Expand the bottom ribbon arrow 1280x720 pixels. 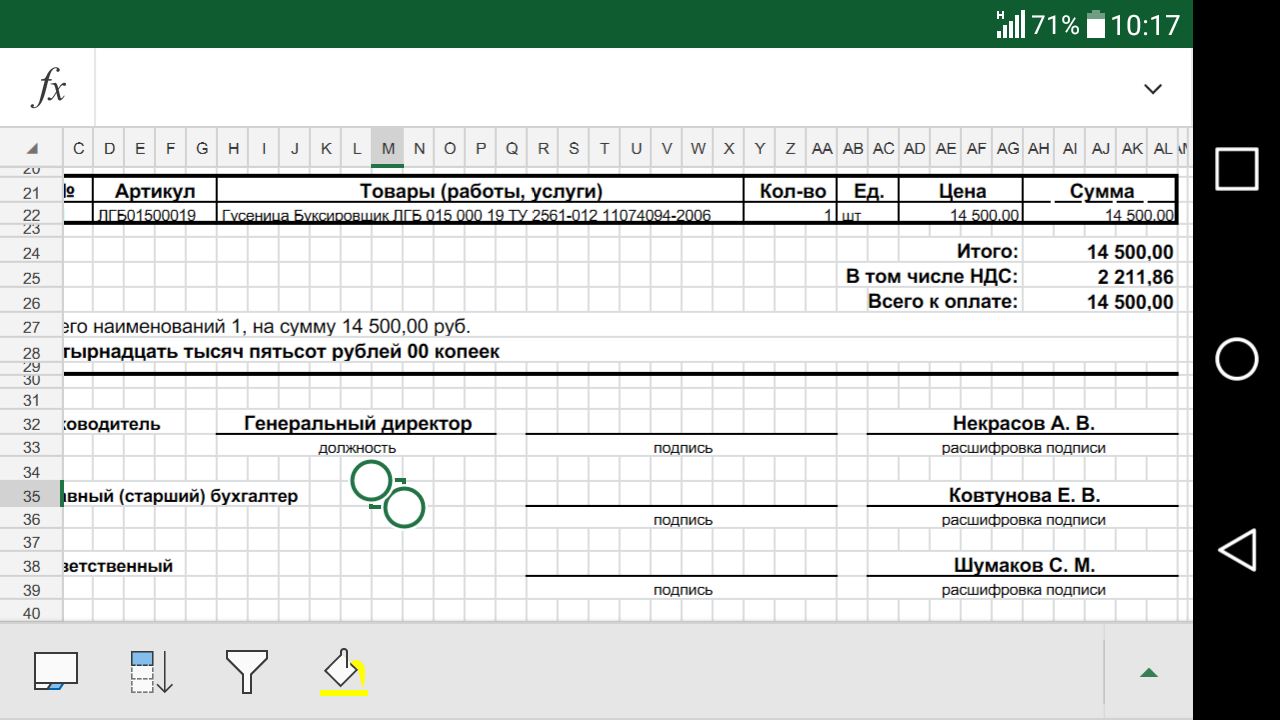click(x=1149, y=672)
